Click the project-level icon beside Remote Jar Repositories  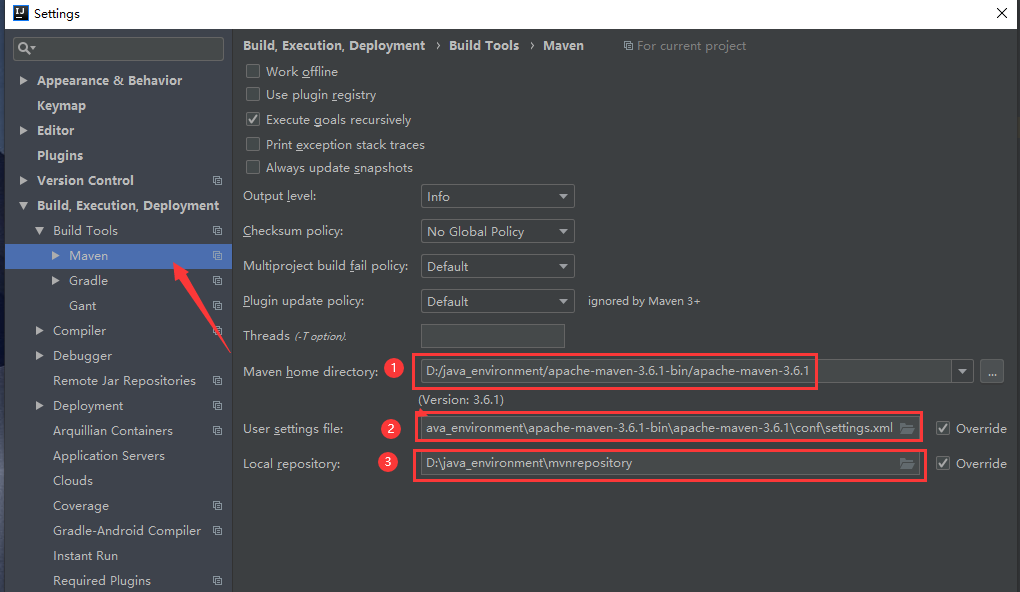tap(217, 381)
